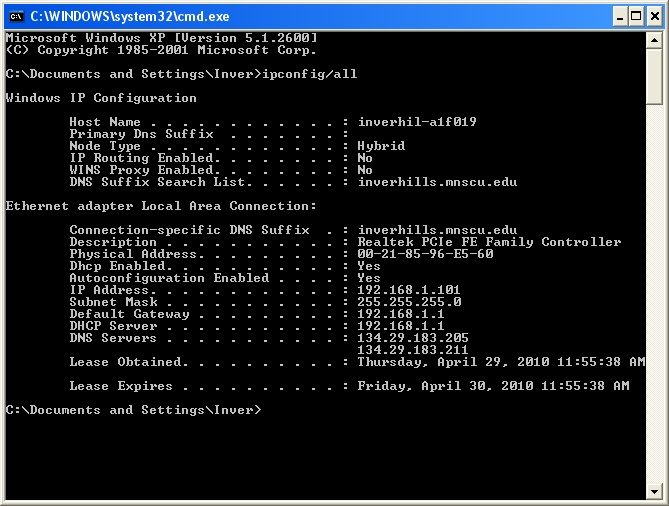
Task: Click the second DNS server 134.29.183.211
Action: (x=413, y=350)
